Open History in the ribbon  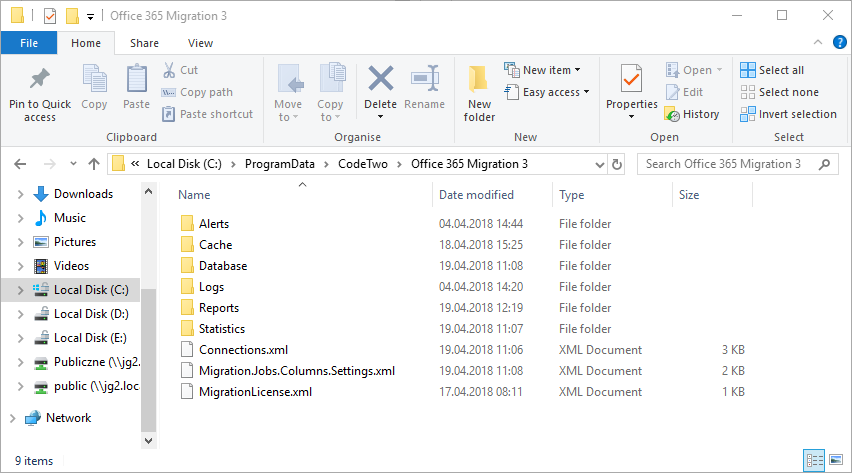tap(692, 114)
